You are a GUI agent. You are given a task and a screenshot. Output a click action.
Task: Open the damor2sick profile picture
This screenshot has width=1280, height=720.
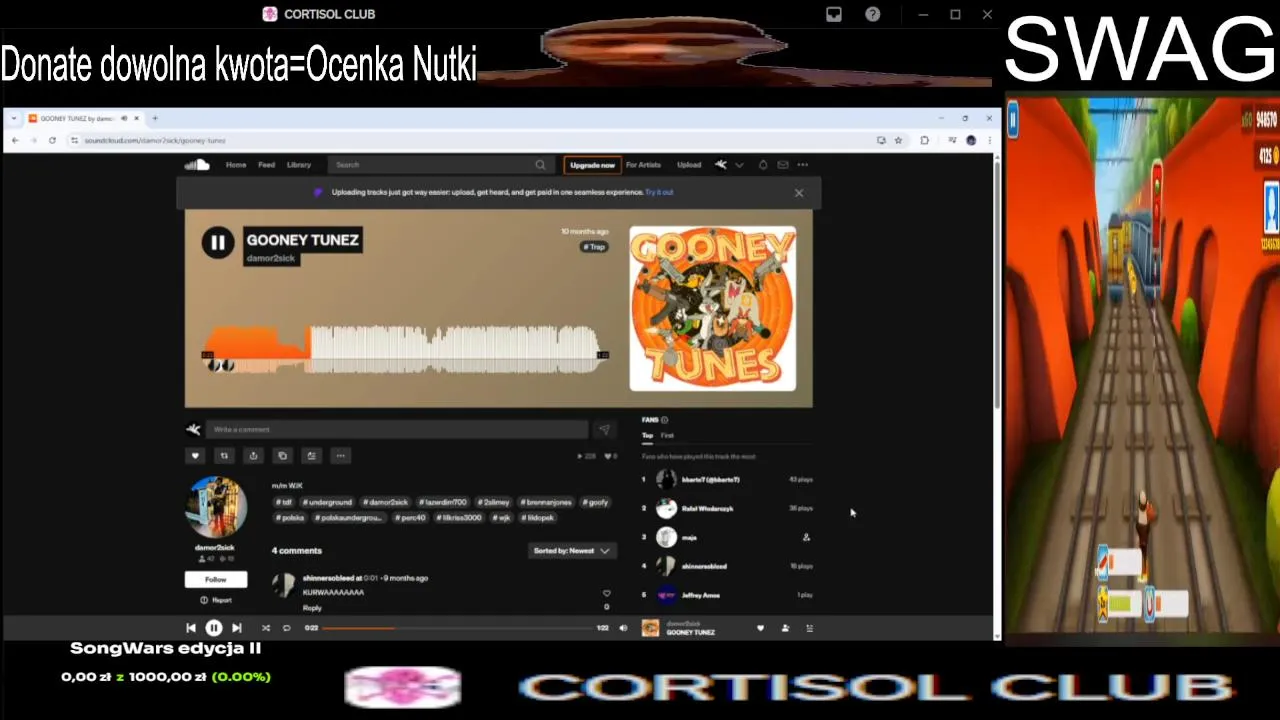(x=216, y=507)
